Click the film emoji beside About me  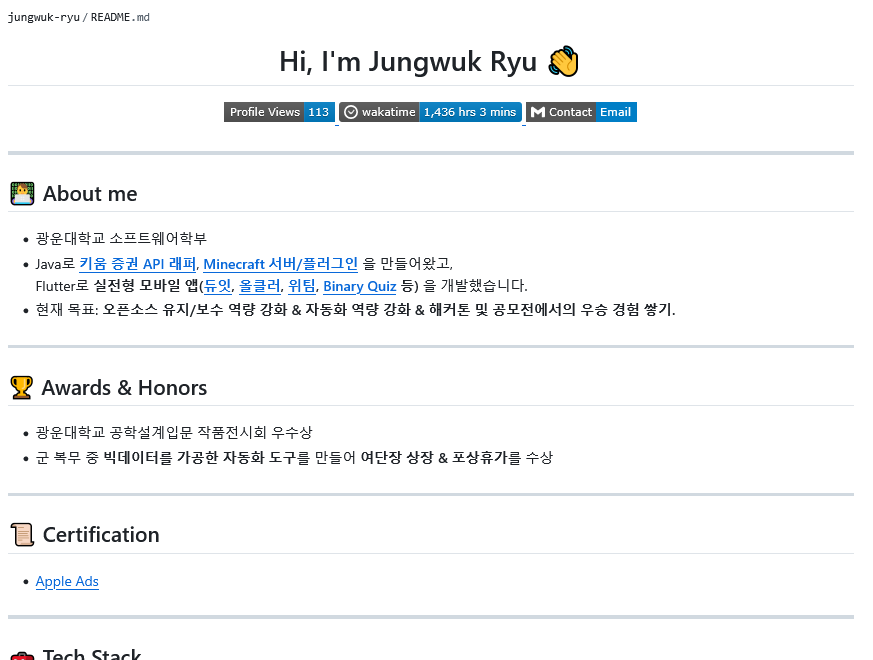22,193
